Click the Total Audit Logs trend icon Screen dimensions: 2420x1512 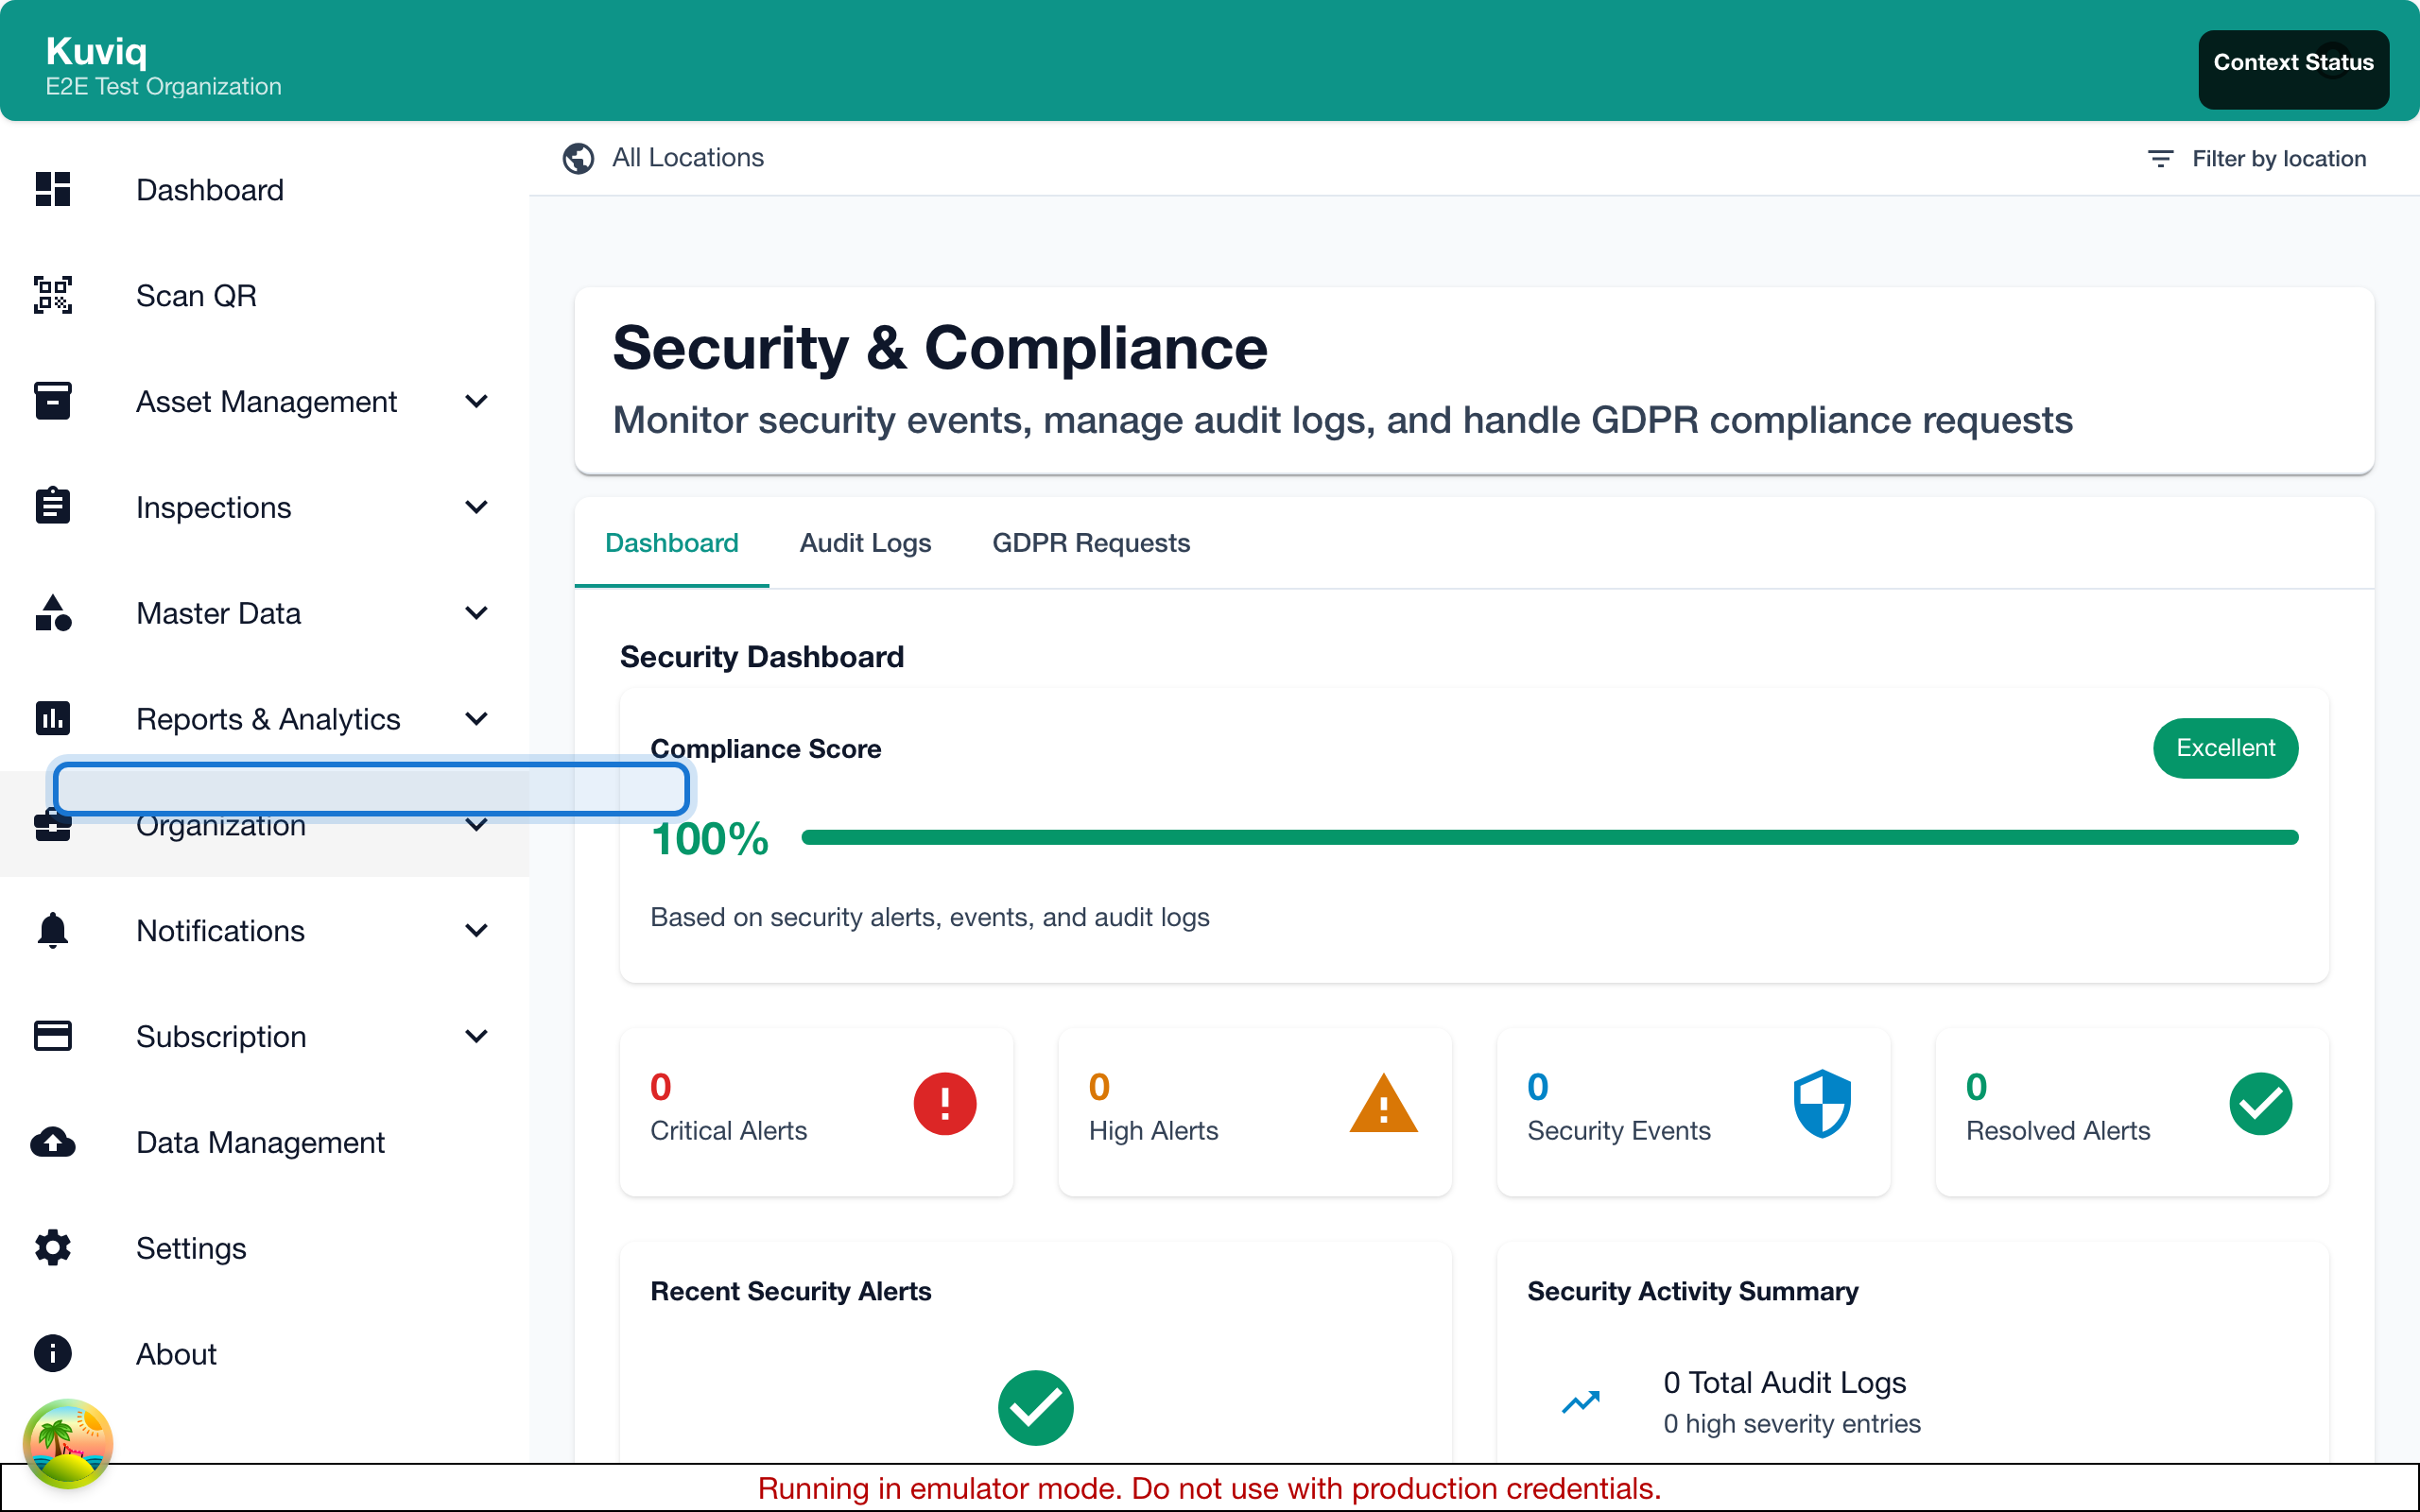click(1581, 1402)
